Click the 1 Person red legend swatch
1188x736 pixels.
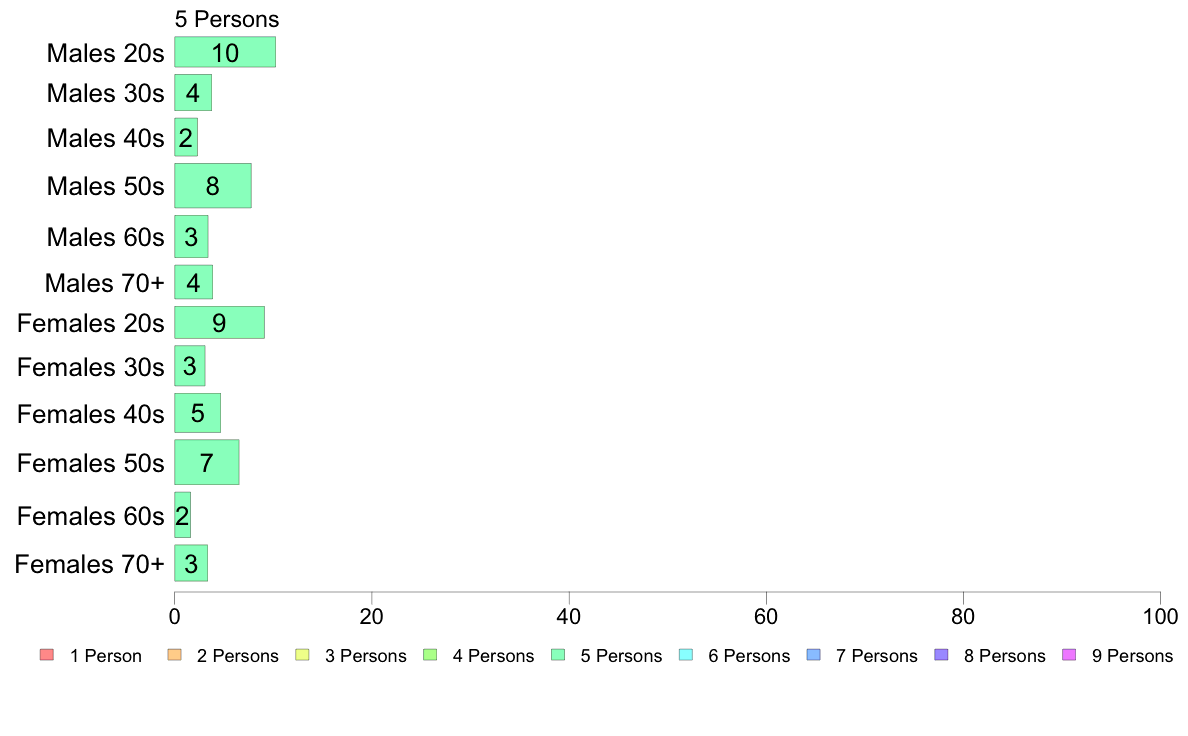pos(47,655)
